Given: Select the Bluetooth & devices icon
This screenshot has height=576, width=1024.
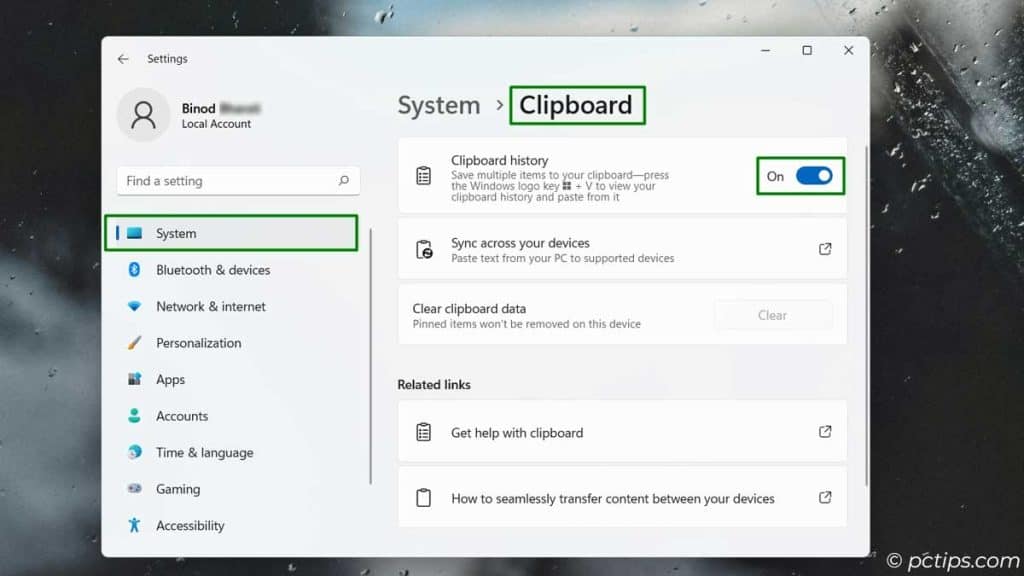Looking at the screenshot, I should tap(133, 270).
